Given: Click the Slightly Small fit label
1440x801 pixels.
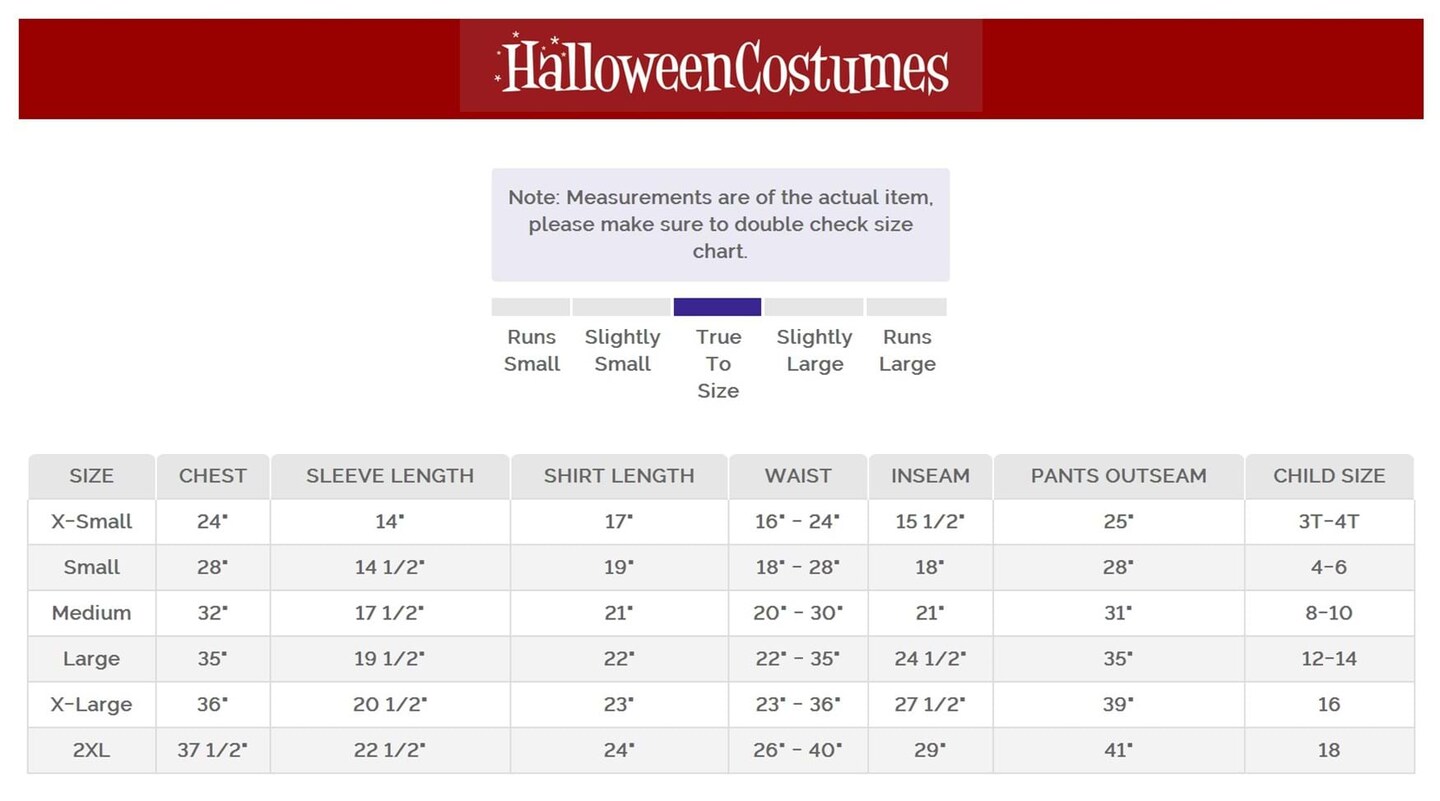Looking at the screenshot, I should (622, 351).
